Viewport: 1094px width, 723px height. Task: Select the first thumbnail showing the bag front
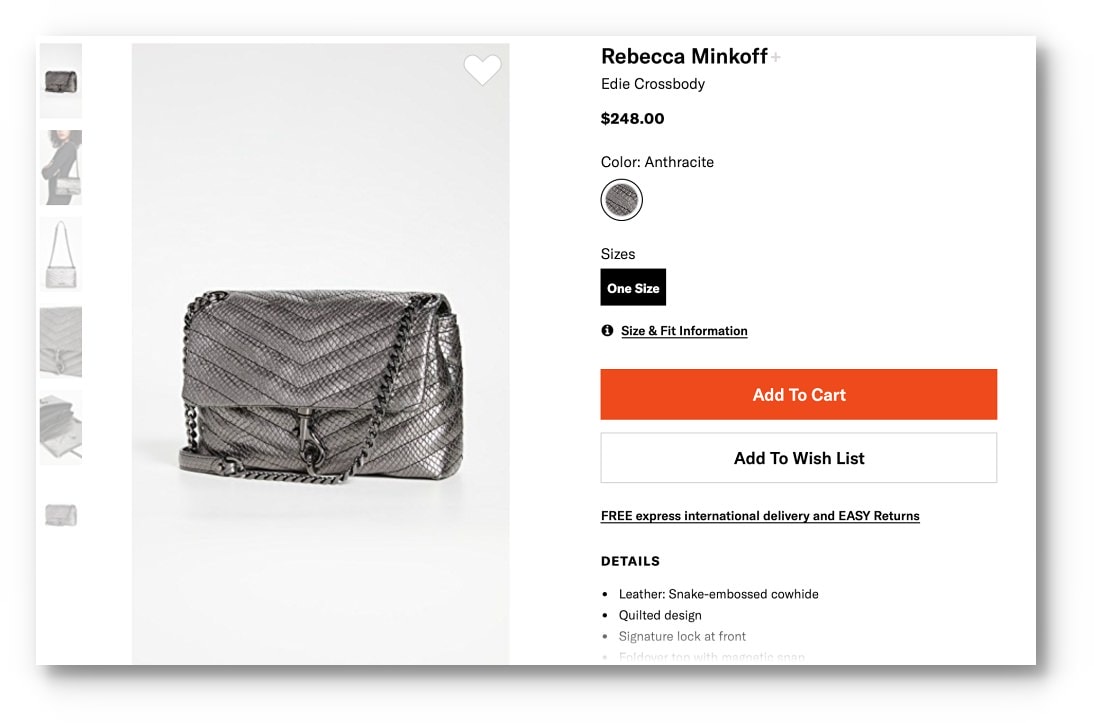point(61,80)
